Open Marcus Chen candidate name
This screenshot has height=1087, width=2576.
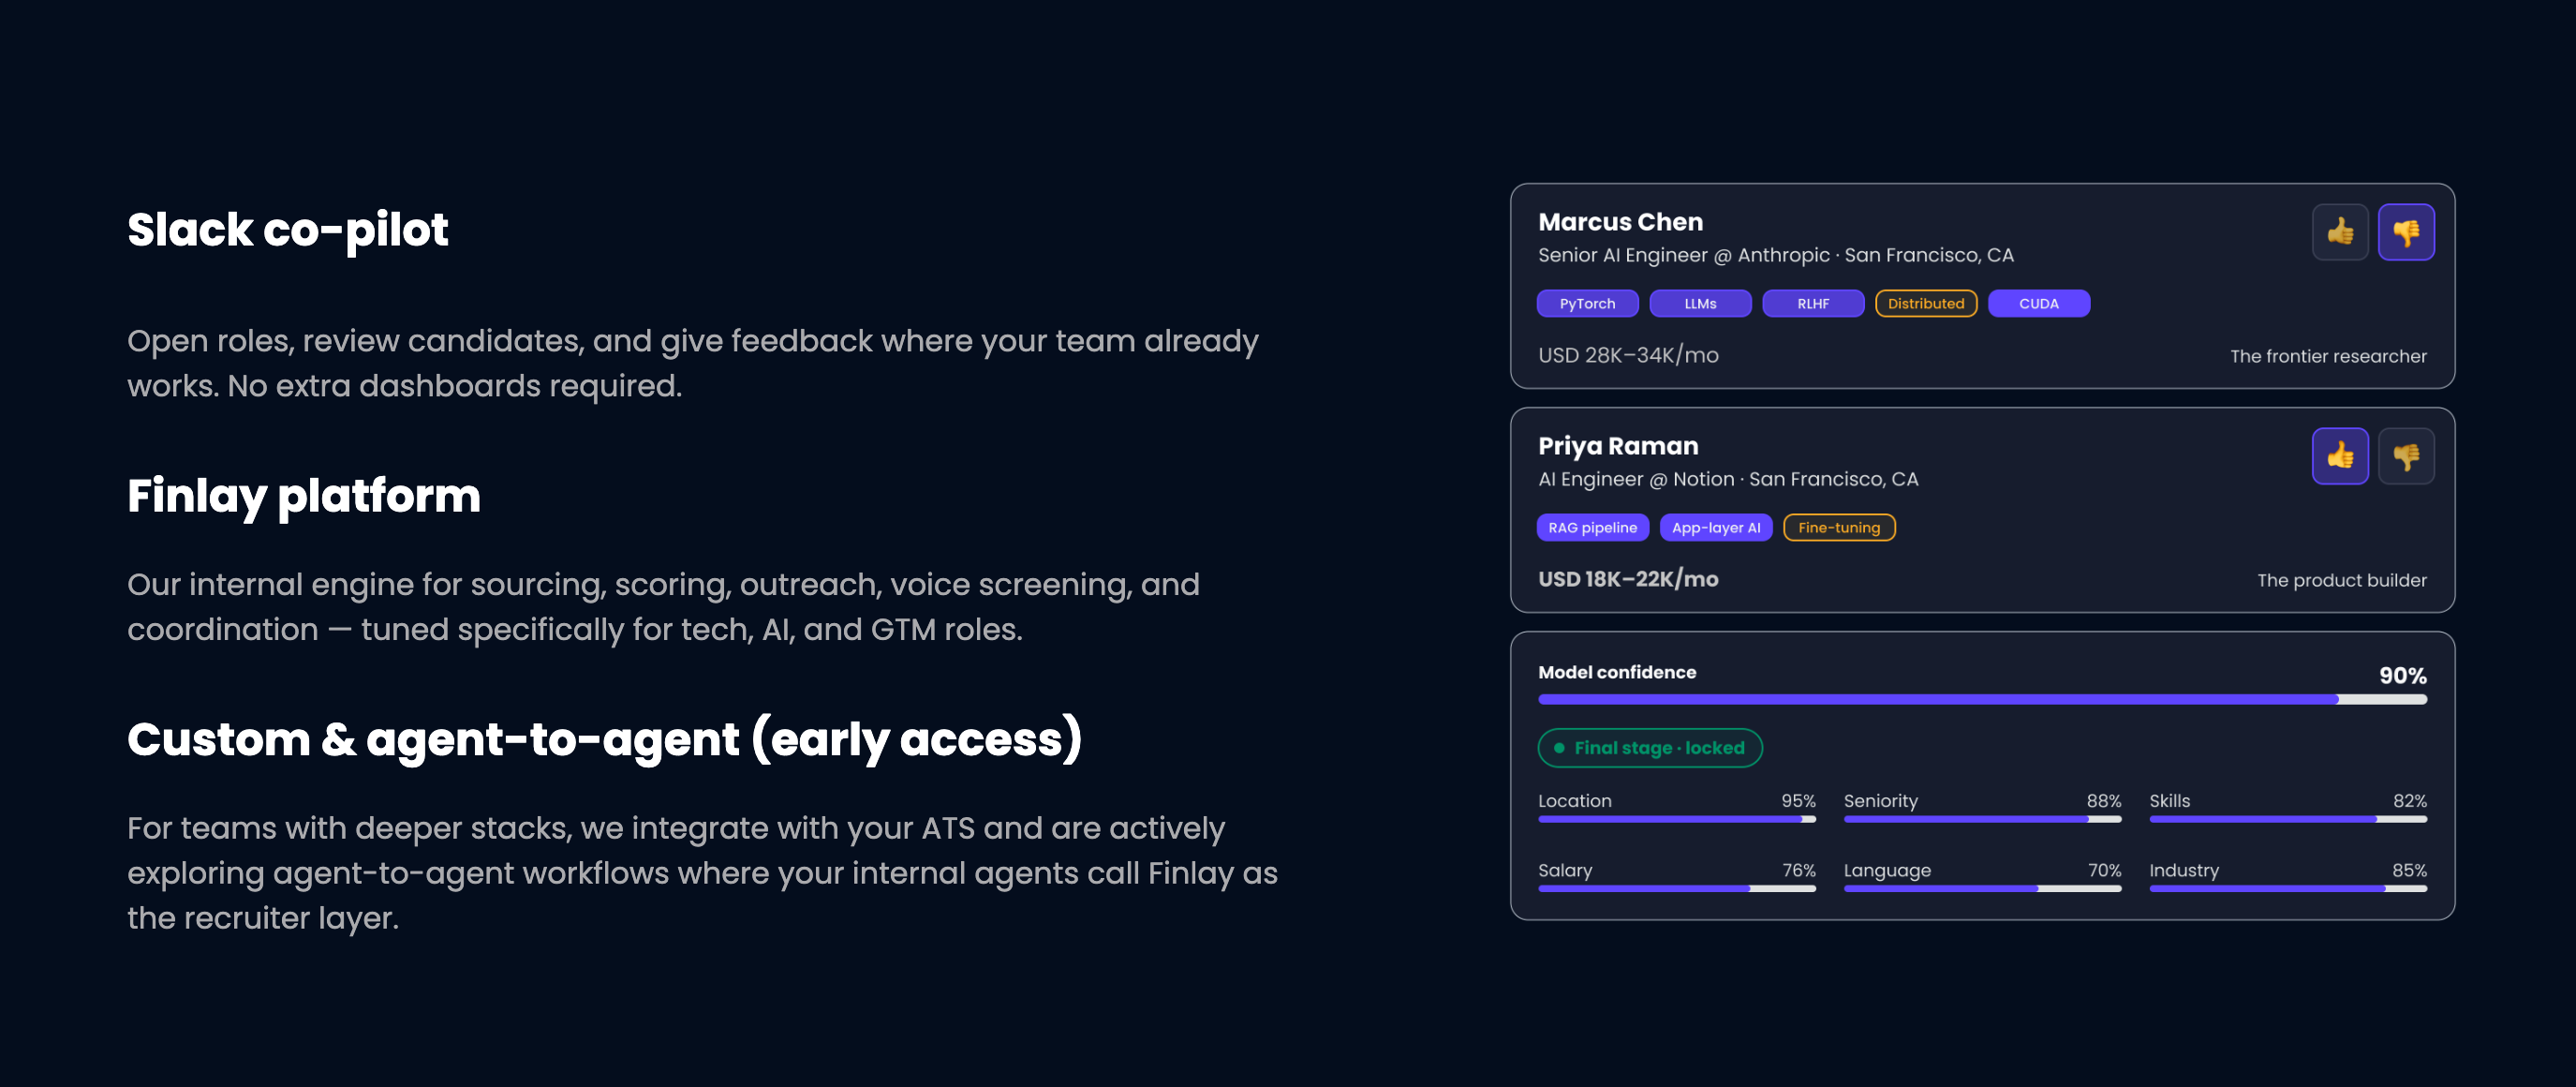(x=1620, y=222)
